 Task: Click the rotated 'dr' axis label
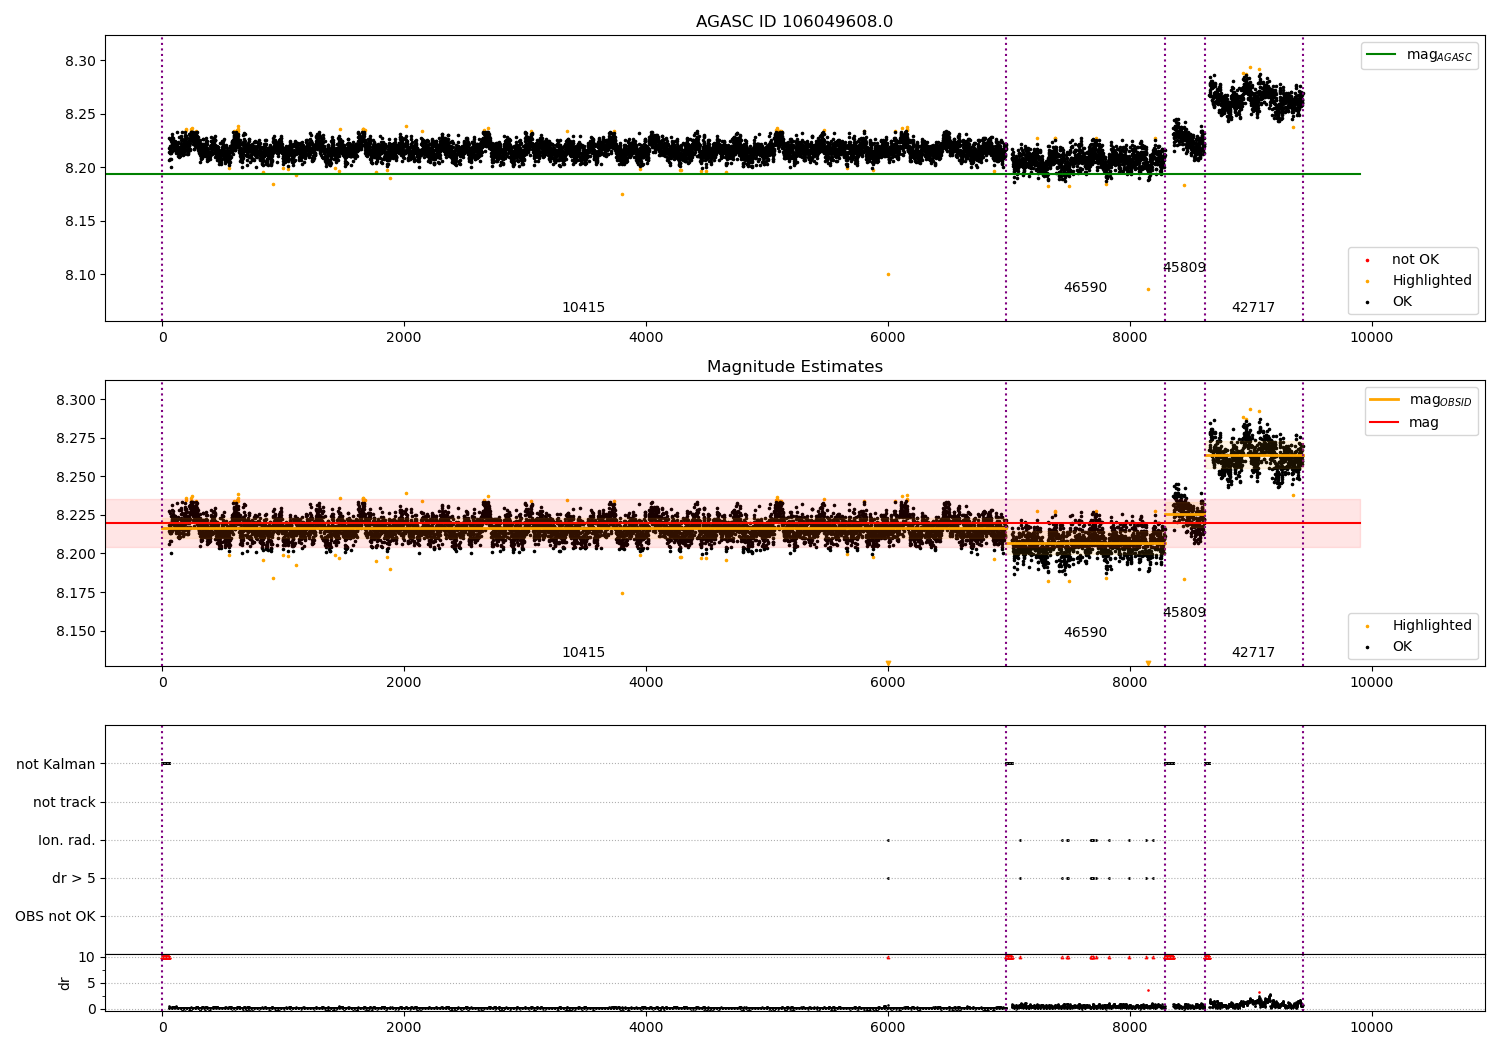tap(65, 984)
